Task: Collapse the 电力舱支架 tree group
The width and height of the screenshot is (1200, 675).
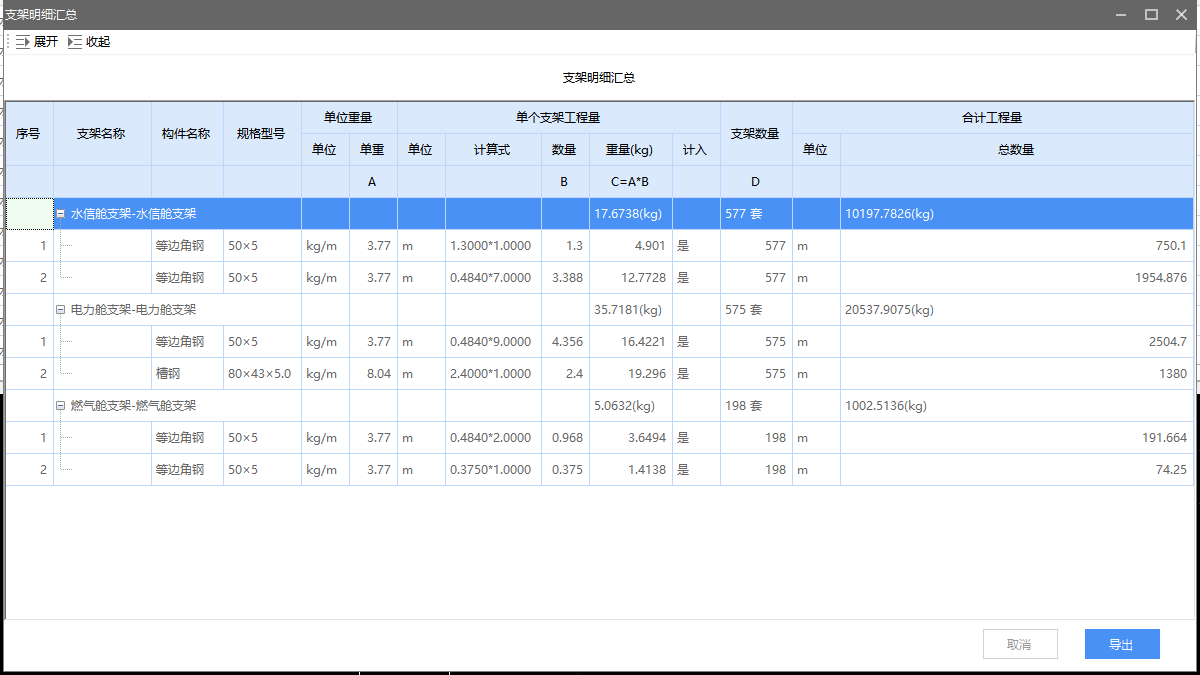Action: click(61, 310)
